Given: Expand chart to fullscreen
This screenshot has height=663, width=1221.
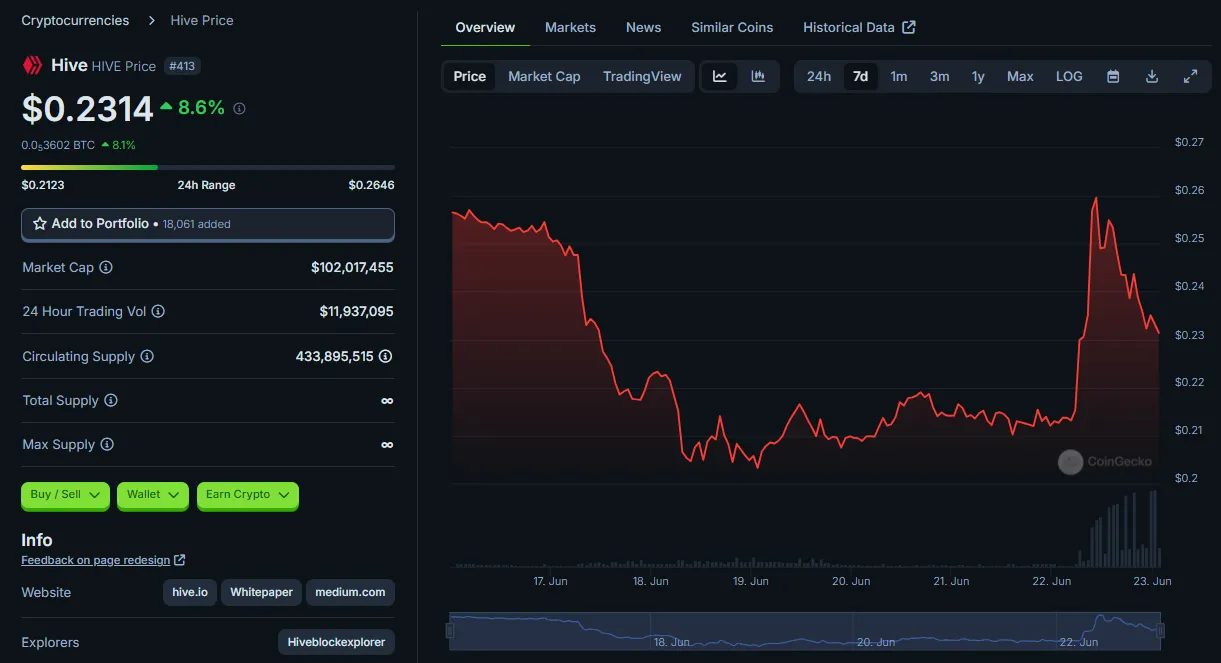Looking at the screenshot, I should pos(1190,76).
